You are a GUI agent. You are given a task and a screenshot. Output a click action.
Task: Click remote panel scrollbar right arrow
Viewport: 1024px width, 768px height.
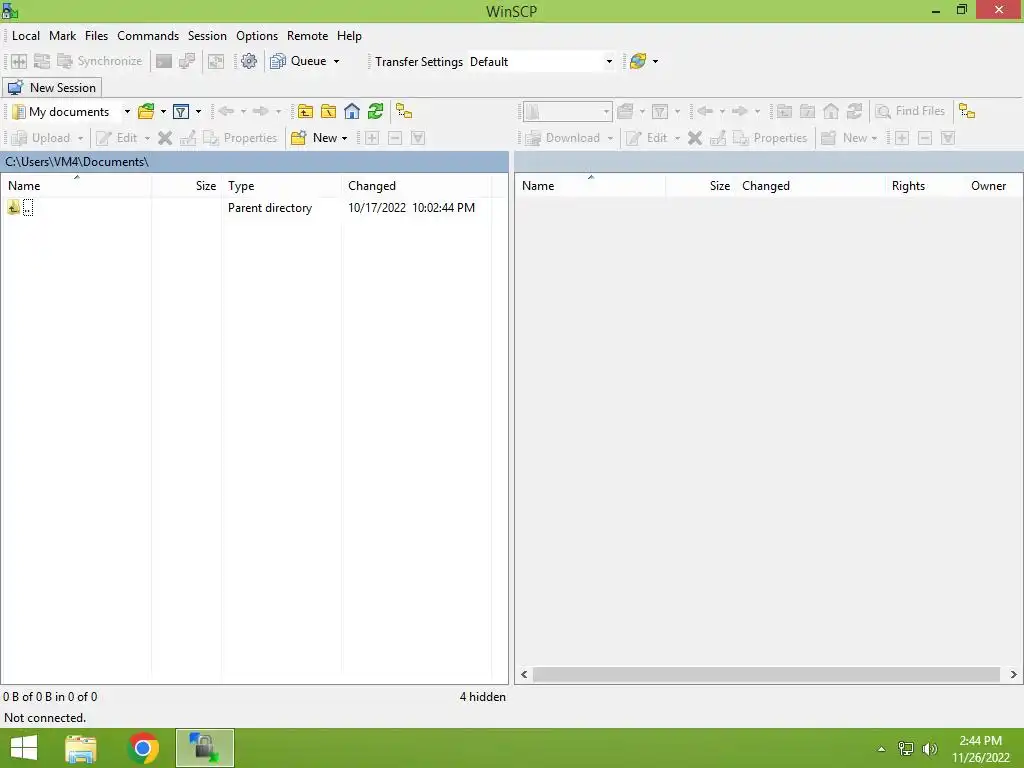pyautogui.click(x=1014, y=675)
